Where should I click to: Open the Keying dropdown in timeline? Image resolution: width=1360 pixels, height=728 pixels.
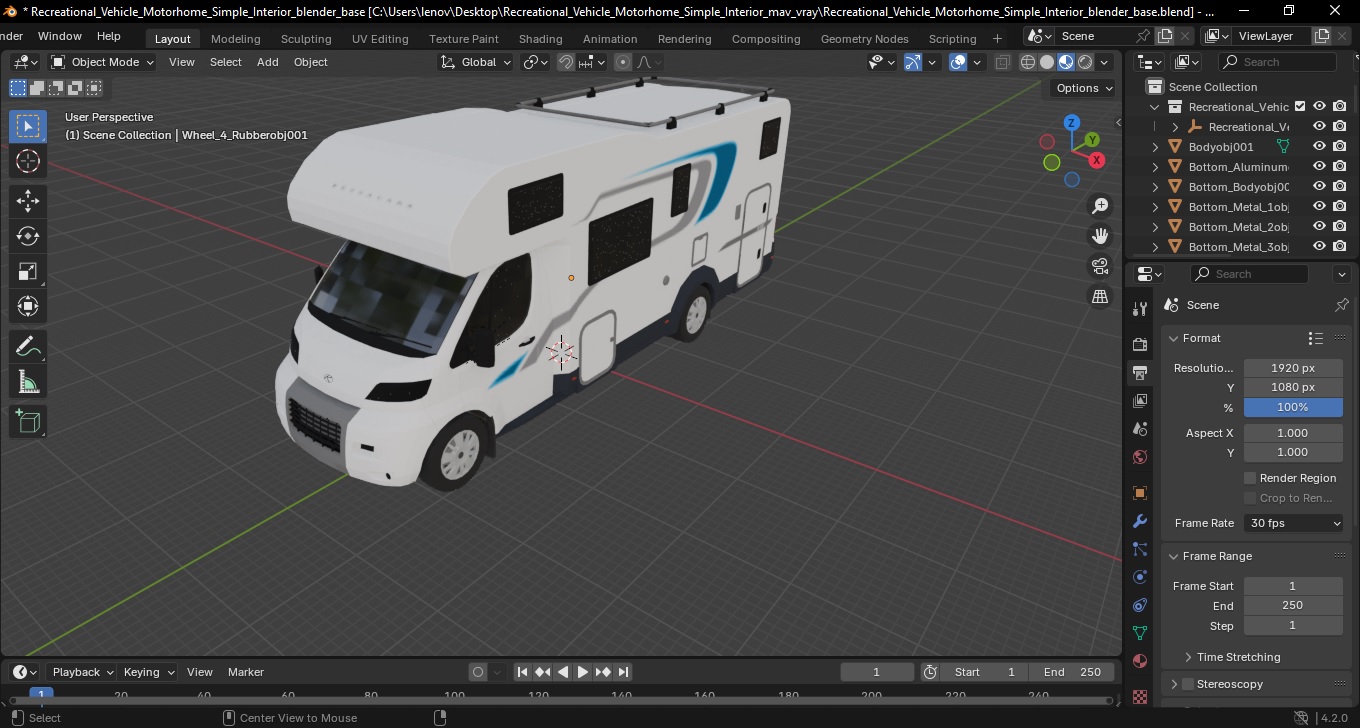[148, 672]
